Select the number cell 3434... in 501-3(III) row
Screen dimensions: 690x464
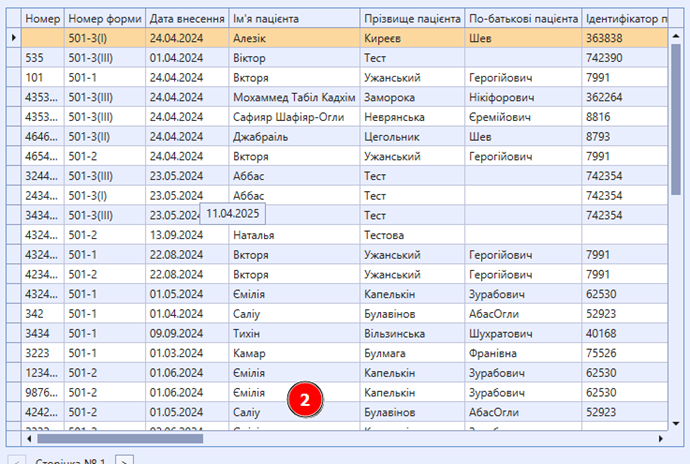pyautogui.click(x=43, y=215)
